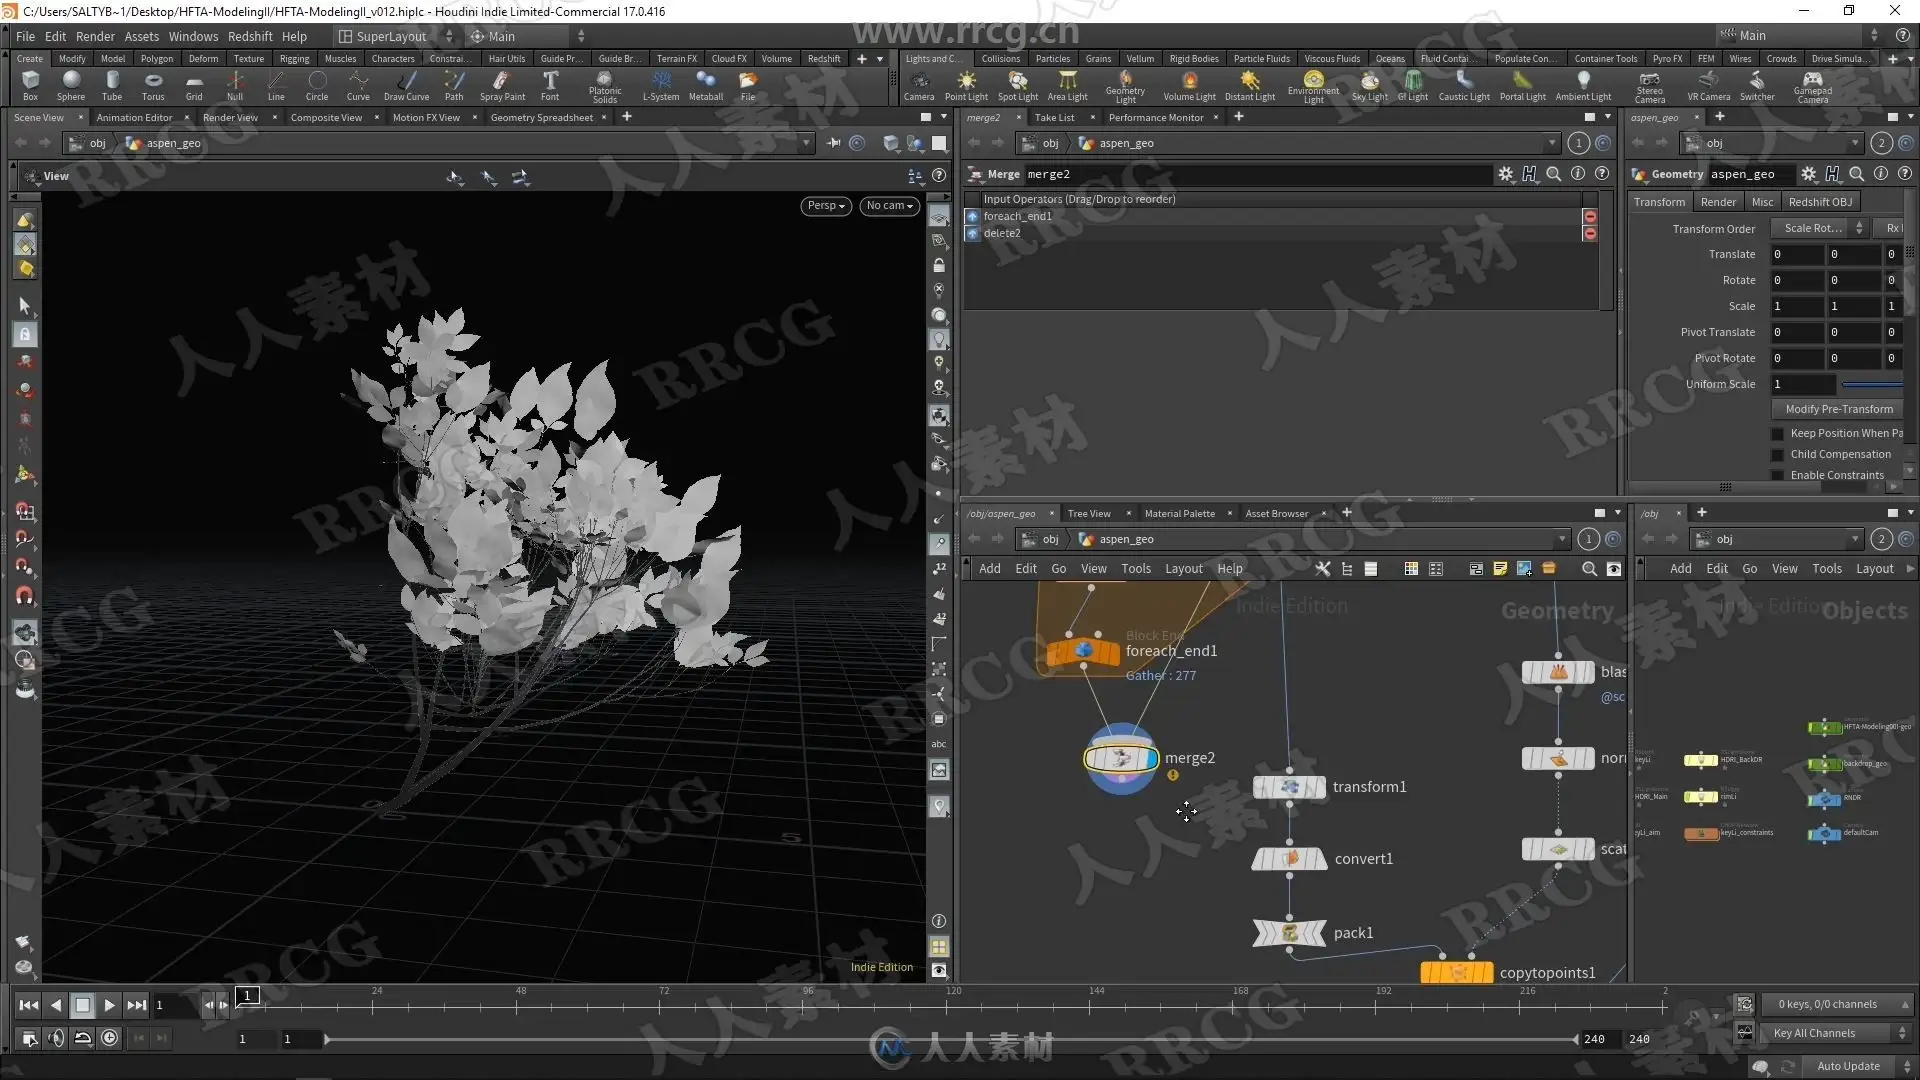Viewport: 1920px width, 1080px height.
Task: Click the Camera shelf tool
Action: click(x=918, y=85)
